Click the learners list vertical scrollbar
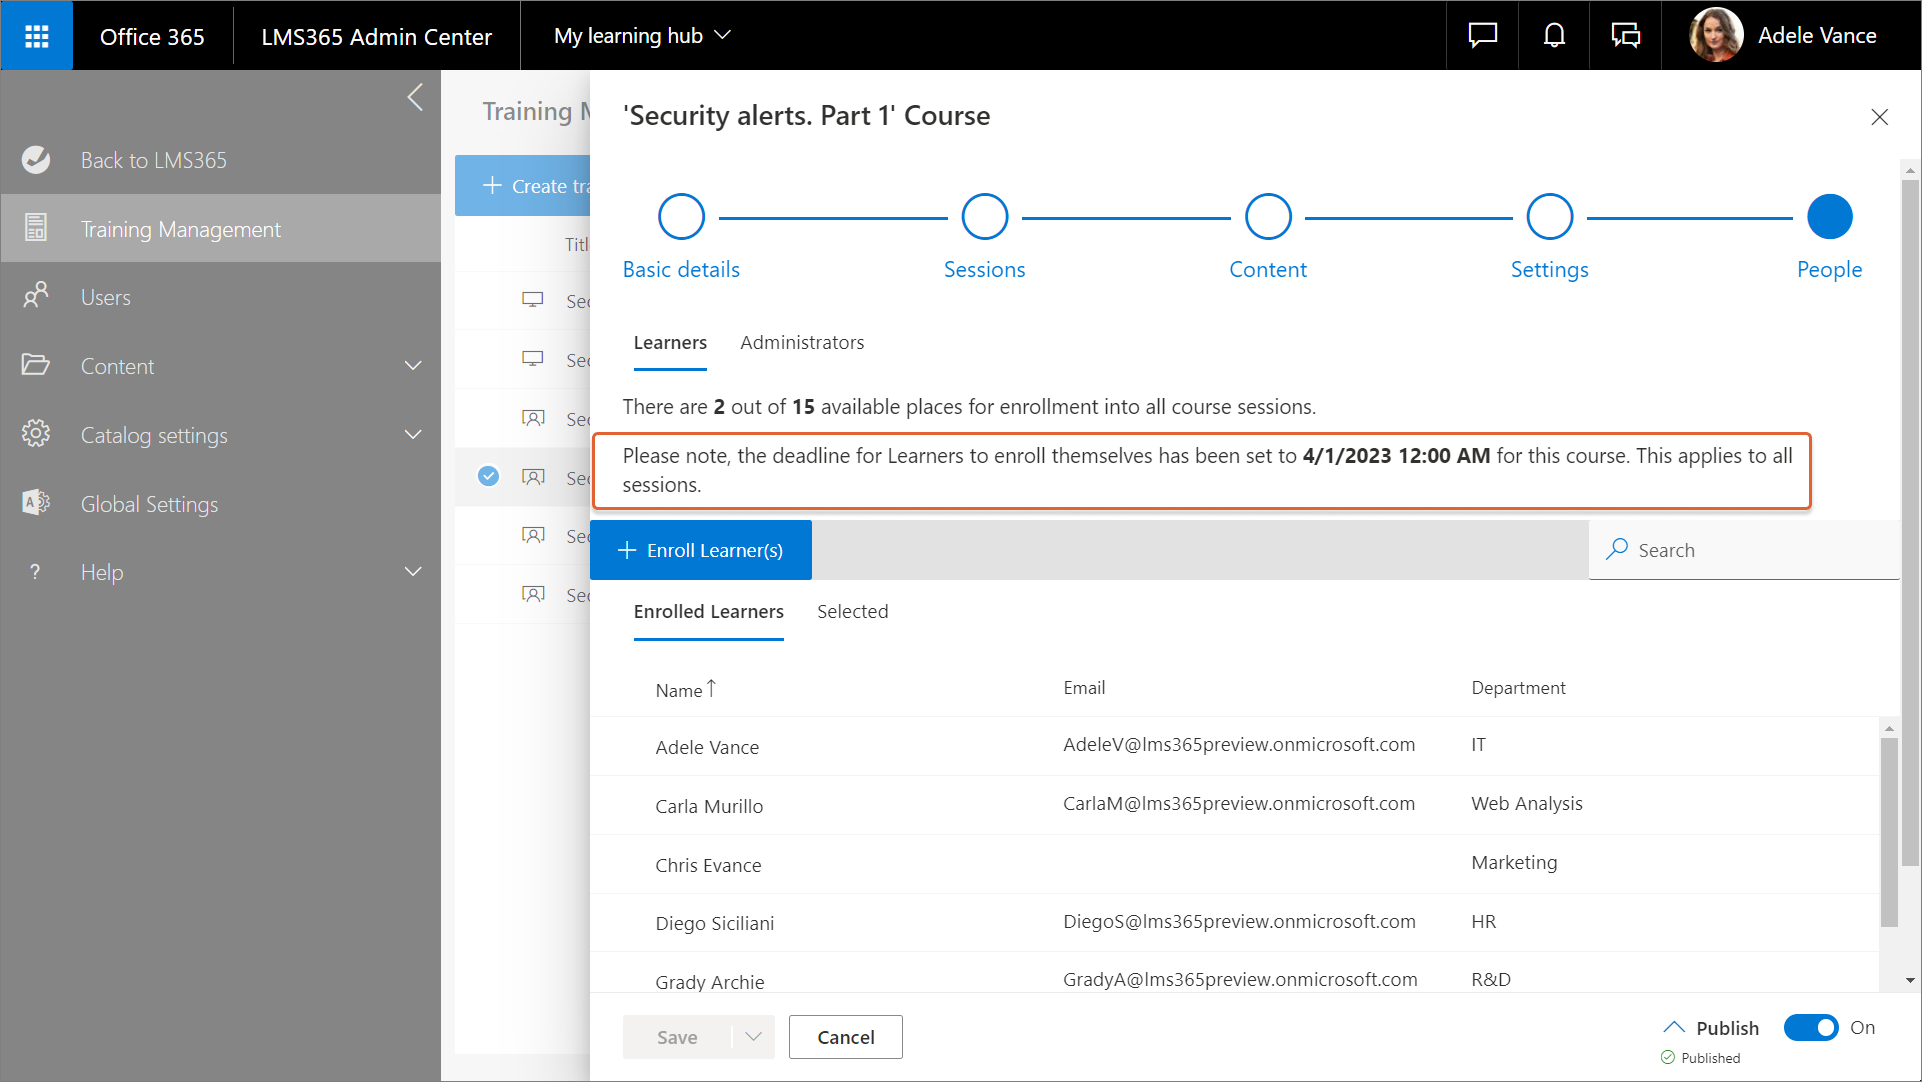The width and height of the screenshot is (1922, 1082). pyautogui.click(x=1888, y=832)
